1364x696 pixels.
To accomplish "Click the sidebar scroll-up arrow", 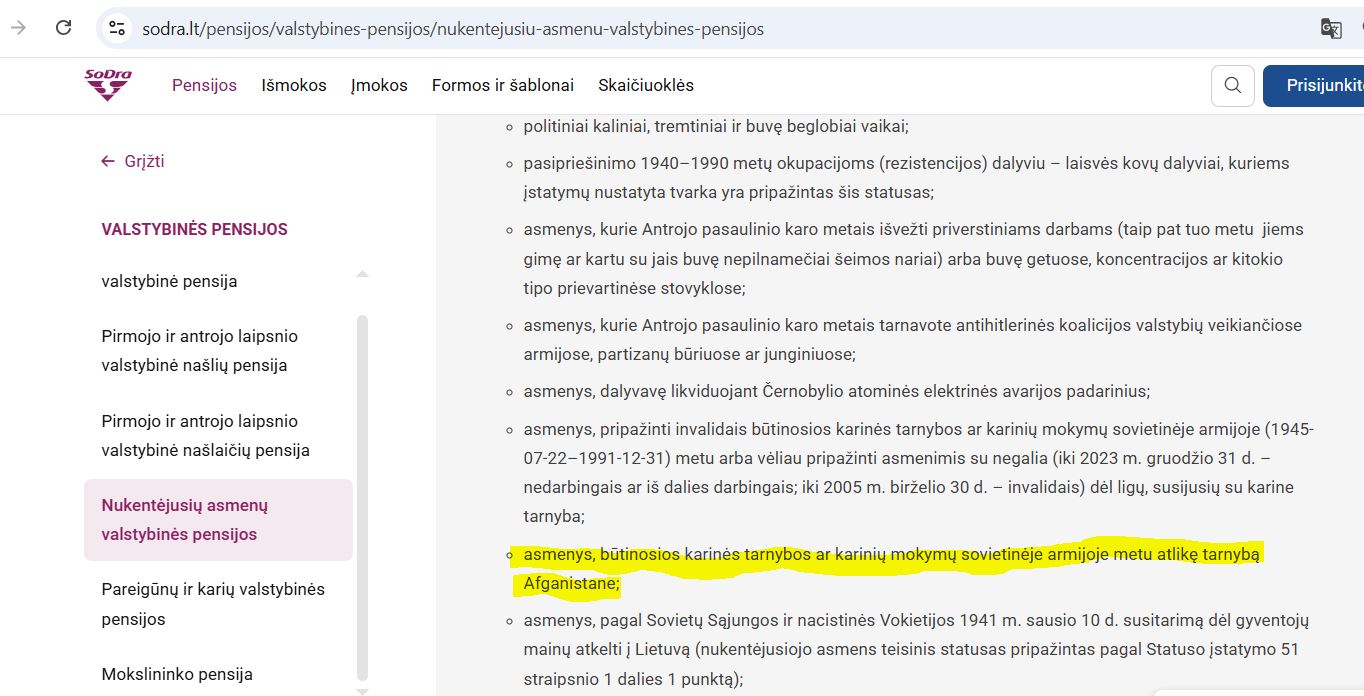I will coord(362,274).
